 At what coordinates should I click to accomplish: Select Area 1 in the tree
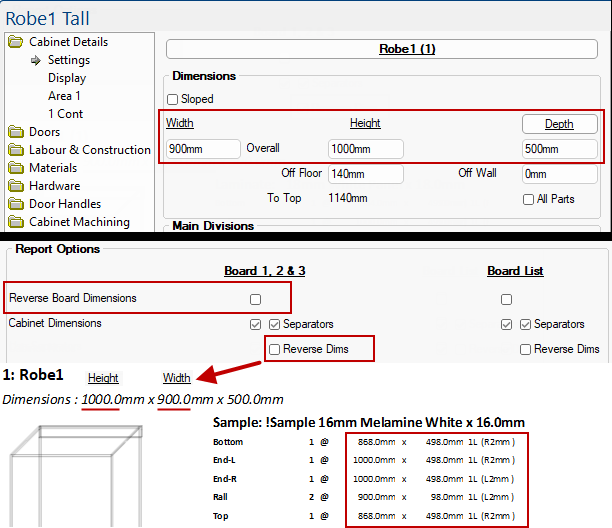pyautogui.click(x=64, y=96)
